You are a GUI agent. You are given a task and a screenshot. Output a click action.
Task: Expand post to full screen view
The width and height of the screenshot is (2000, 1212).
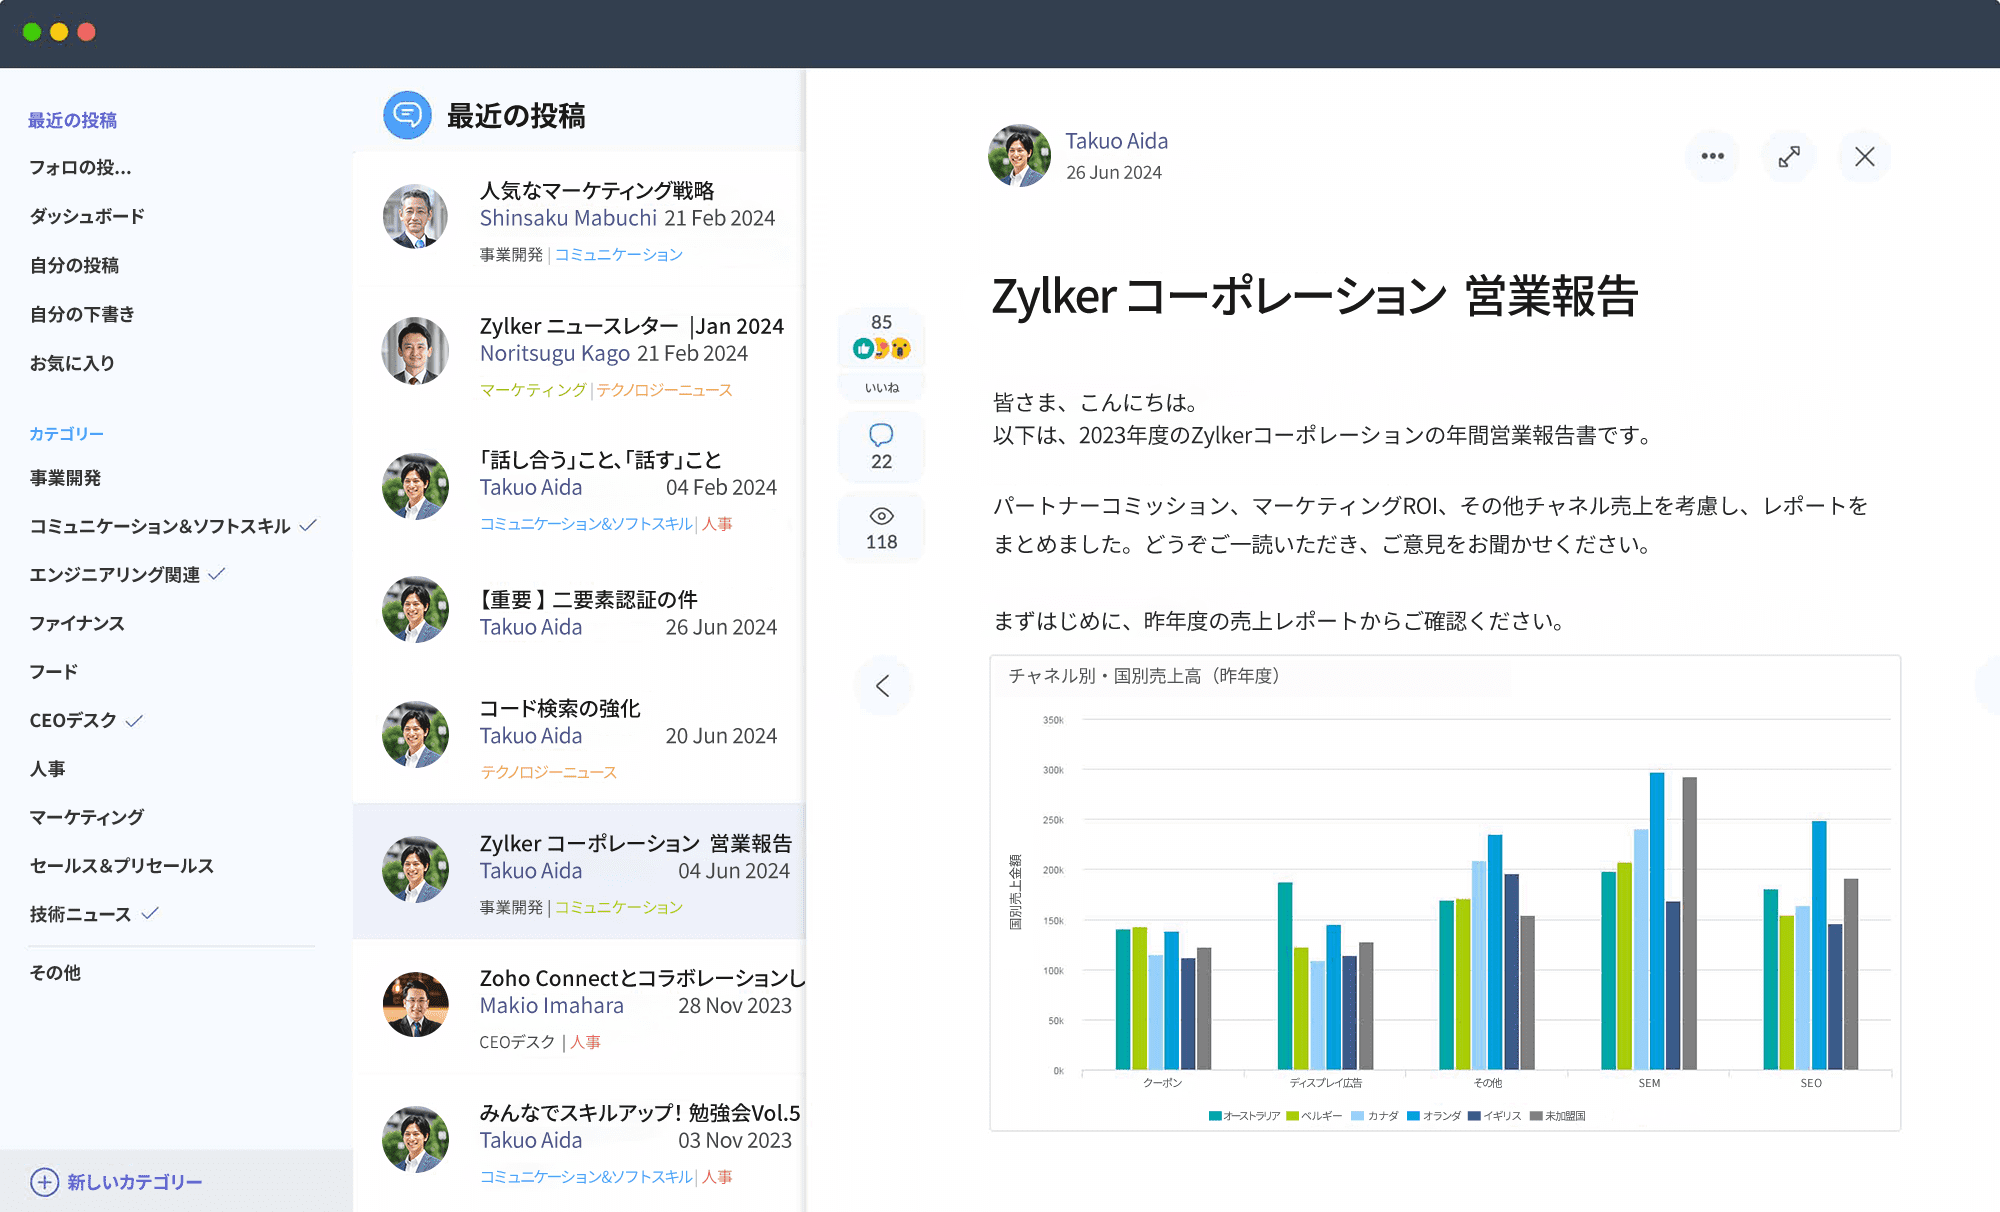(1789, 156)
